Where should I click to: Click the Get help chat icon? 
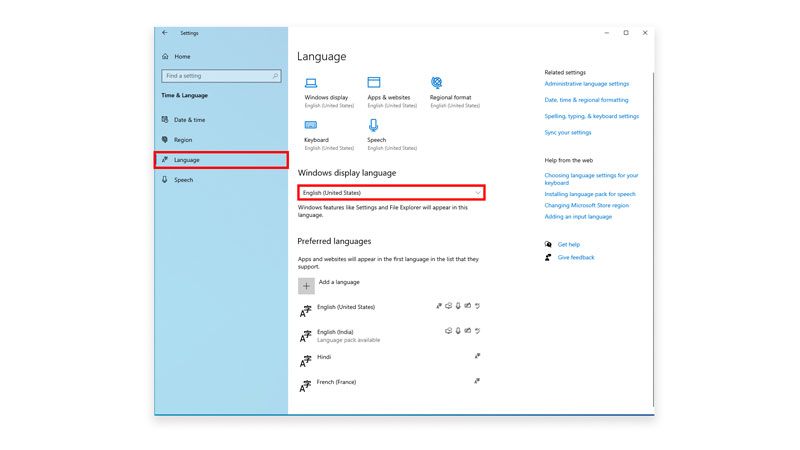(548, 244)
